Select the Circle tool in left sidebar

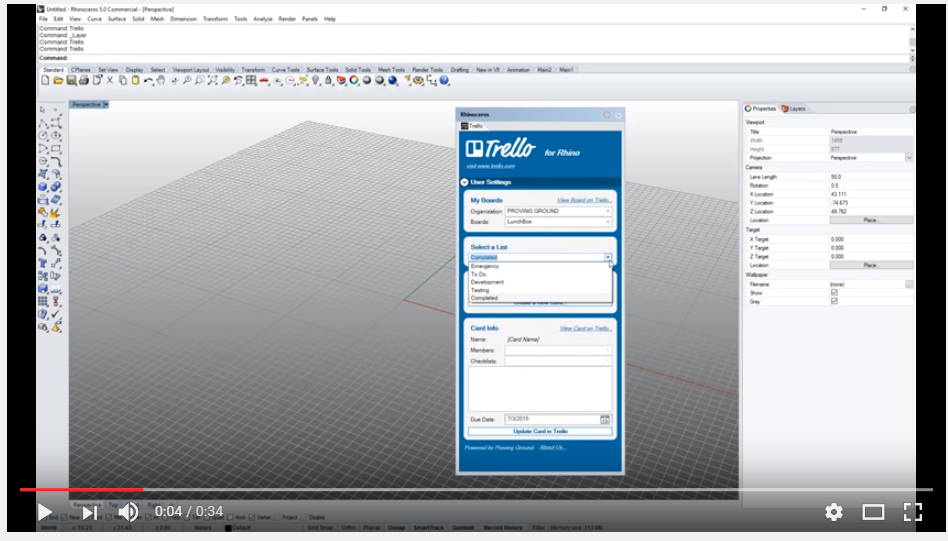pos(43,136)
